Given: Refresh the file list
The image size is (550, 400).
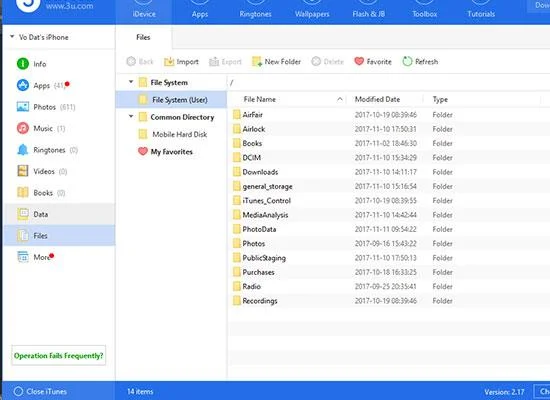Looking at the screenshot, I should click(420, 62).
